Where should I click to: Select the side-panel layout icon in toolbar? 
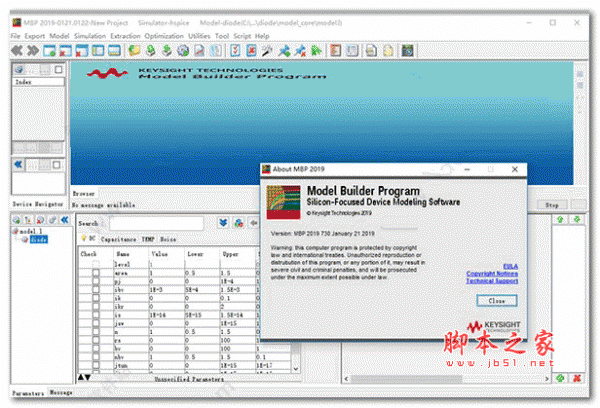(98, 51)
